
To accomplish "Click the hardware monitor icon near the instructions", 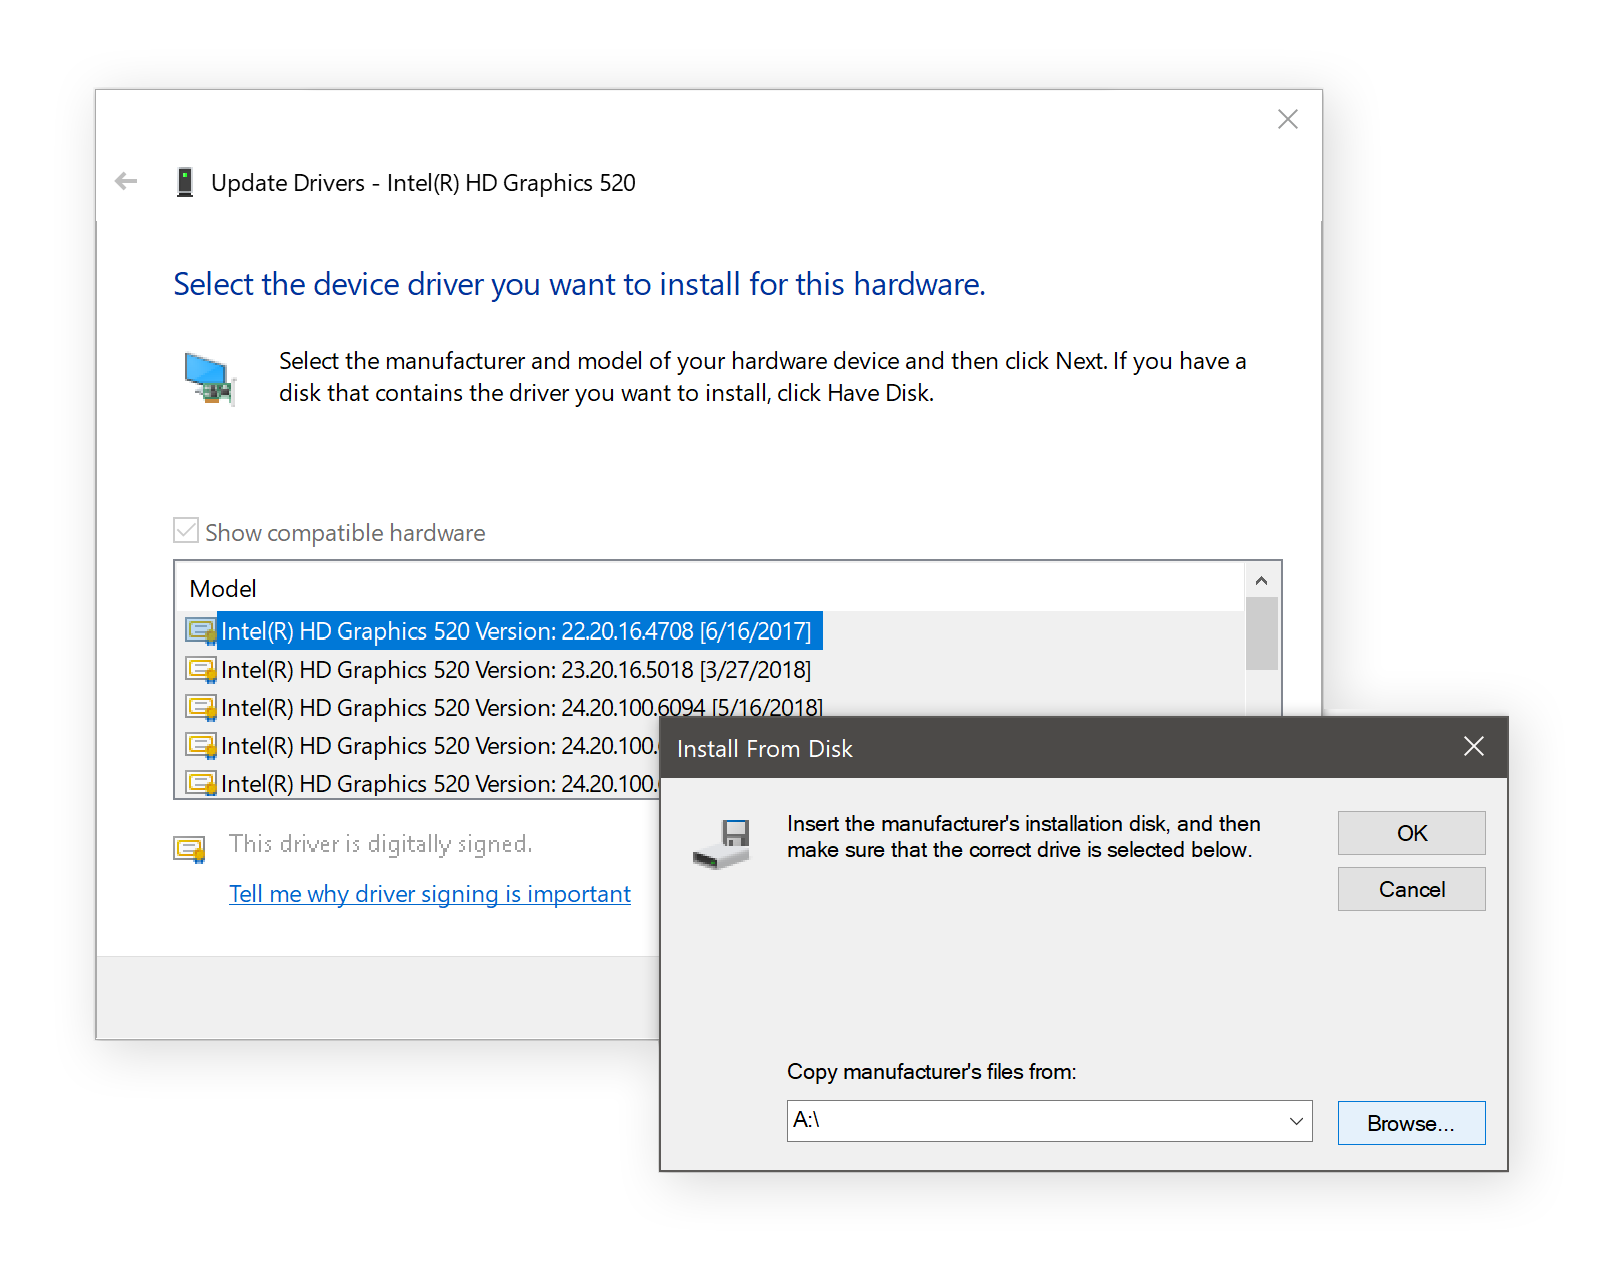I will pyautogui.click(x=211, y=380).
